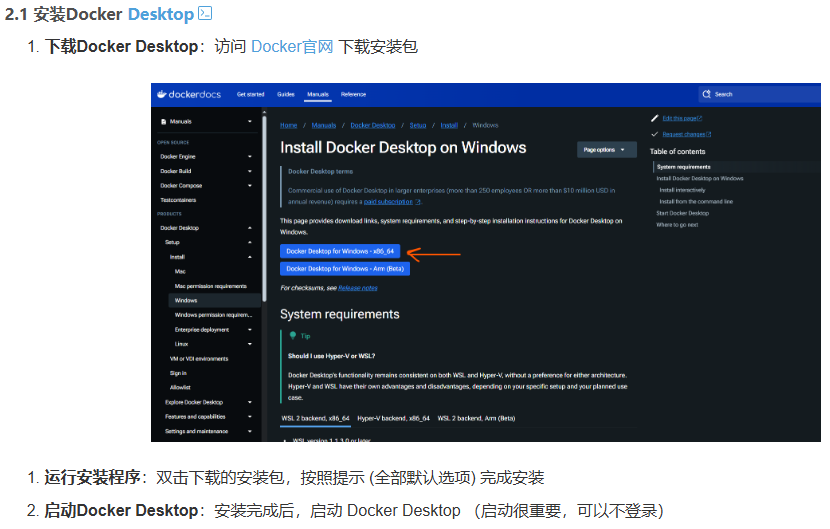Jump to Start Docker Desktop in contents
This screenshot has height=529, width=830.
682,213
